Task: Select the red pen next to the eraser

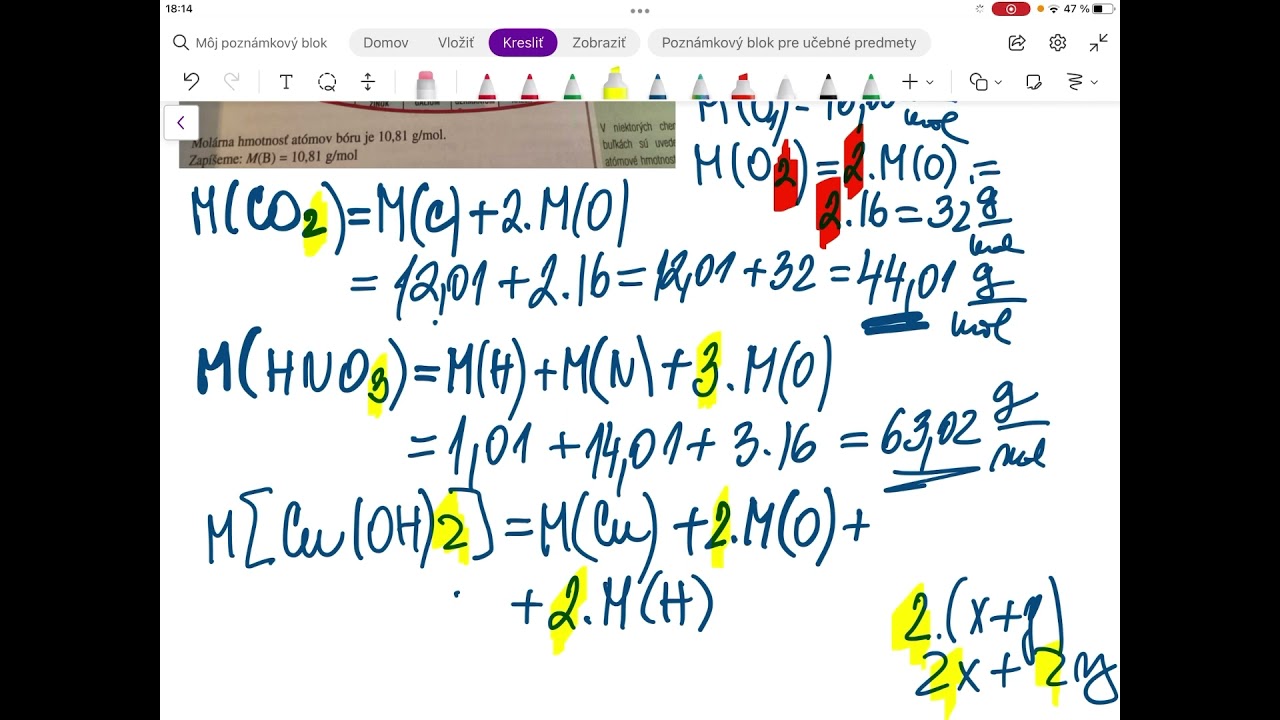Action: (487, 86)
